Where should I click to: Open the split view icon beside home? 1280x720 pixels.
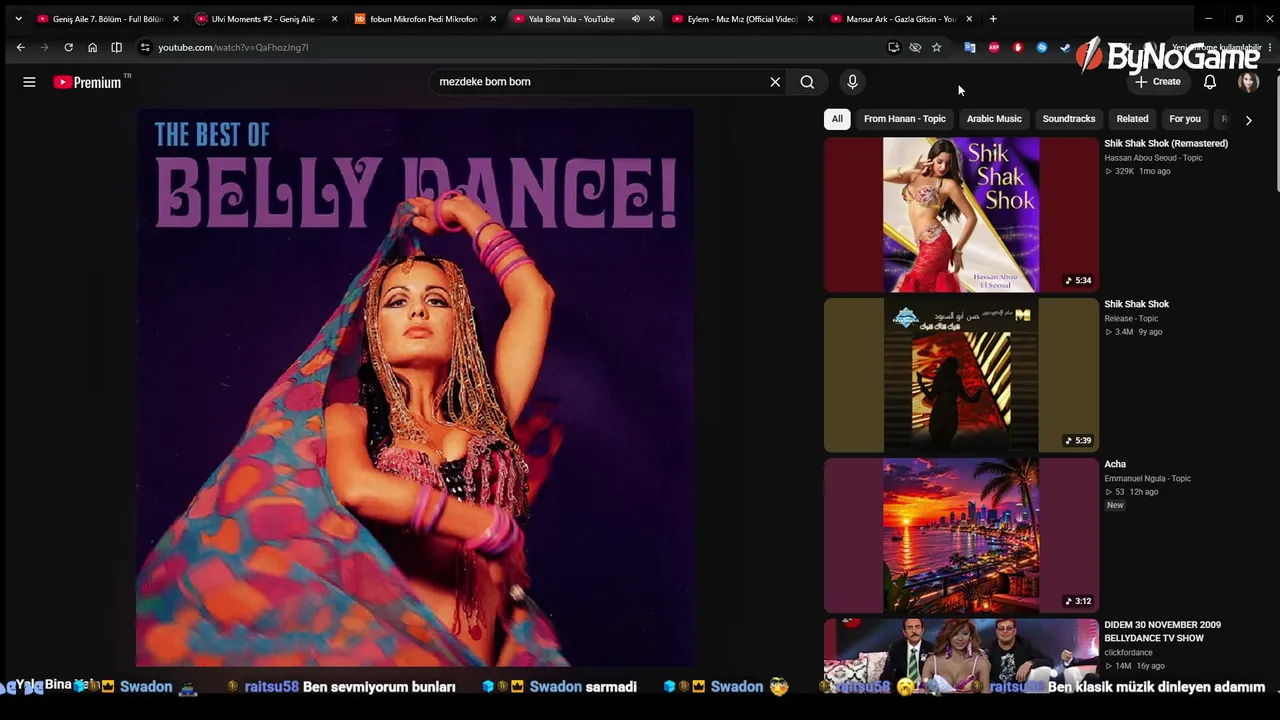(116, 47)
